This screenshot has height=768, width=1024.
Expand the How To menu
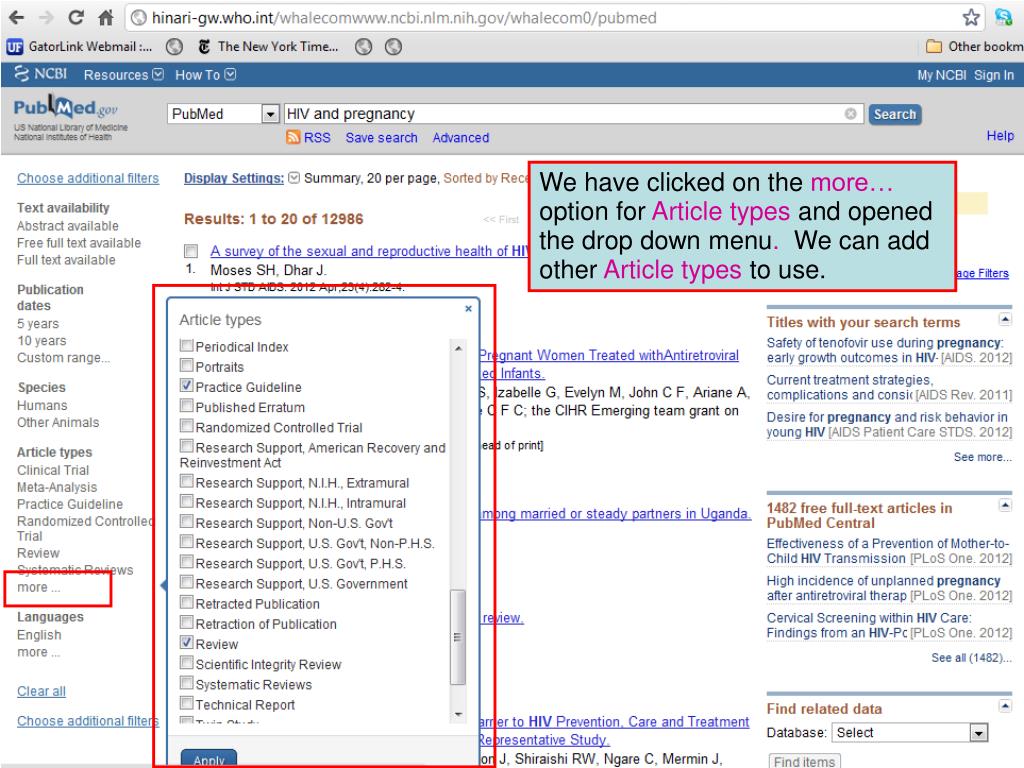click(205, 74)
